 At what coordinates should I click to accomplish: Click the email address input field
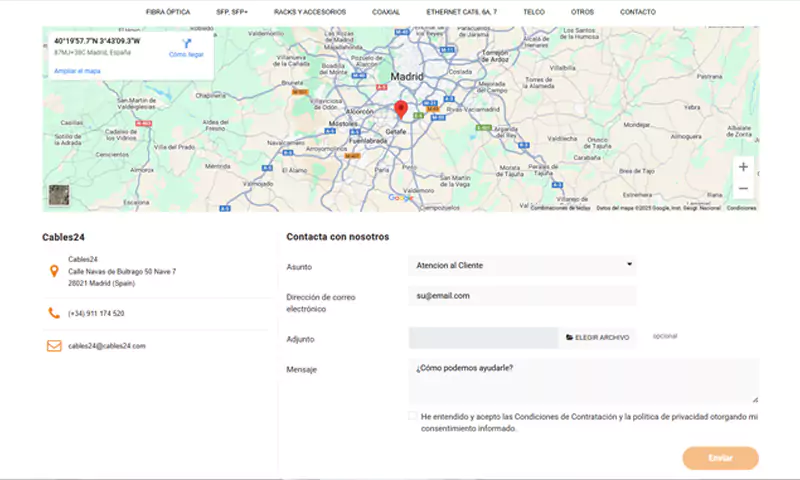coord(522,296)
